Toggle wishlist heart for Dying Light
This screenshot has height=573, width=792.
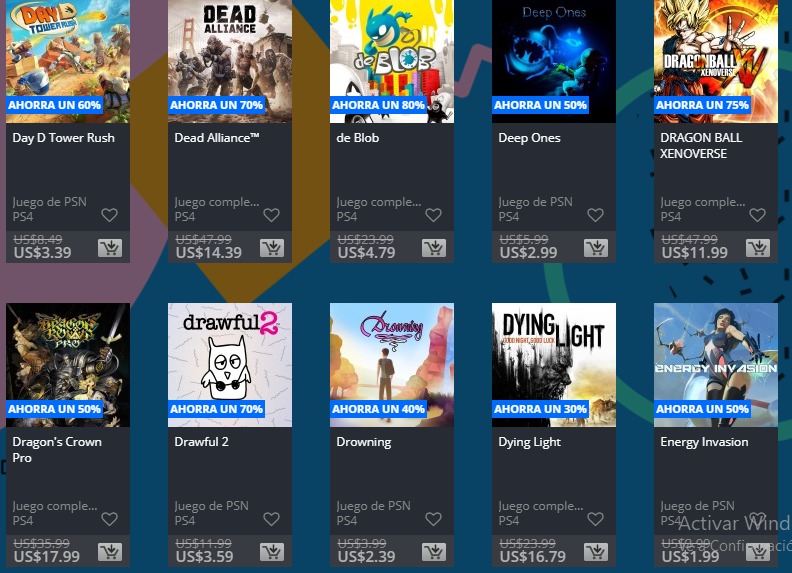(x=596, y=519)
